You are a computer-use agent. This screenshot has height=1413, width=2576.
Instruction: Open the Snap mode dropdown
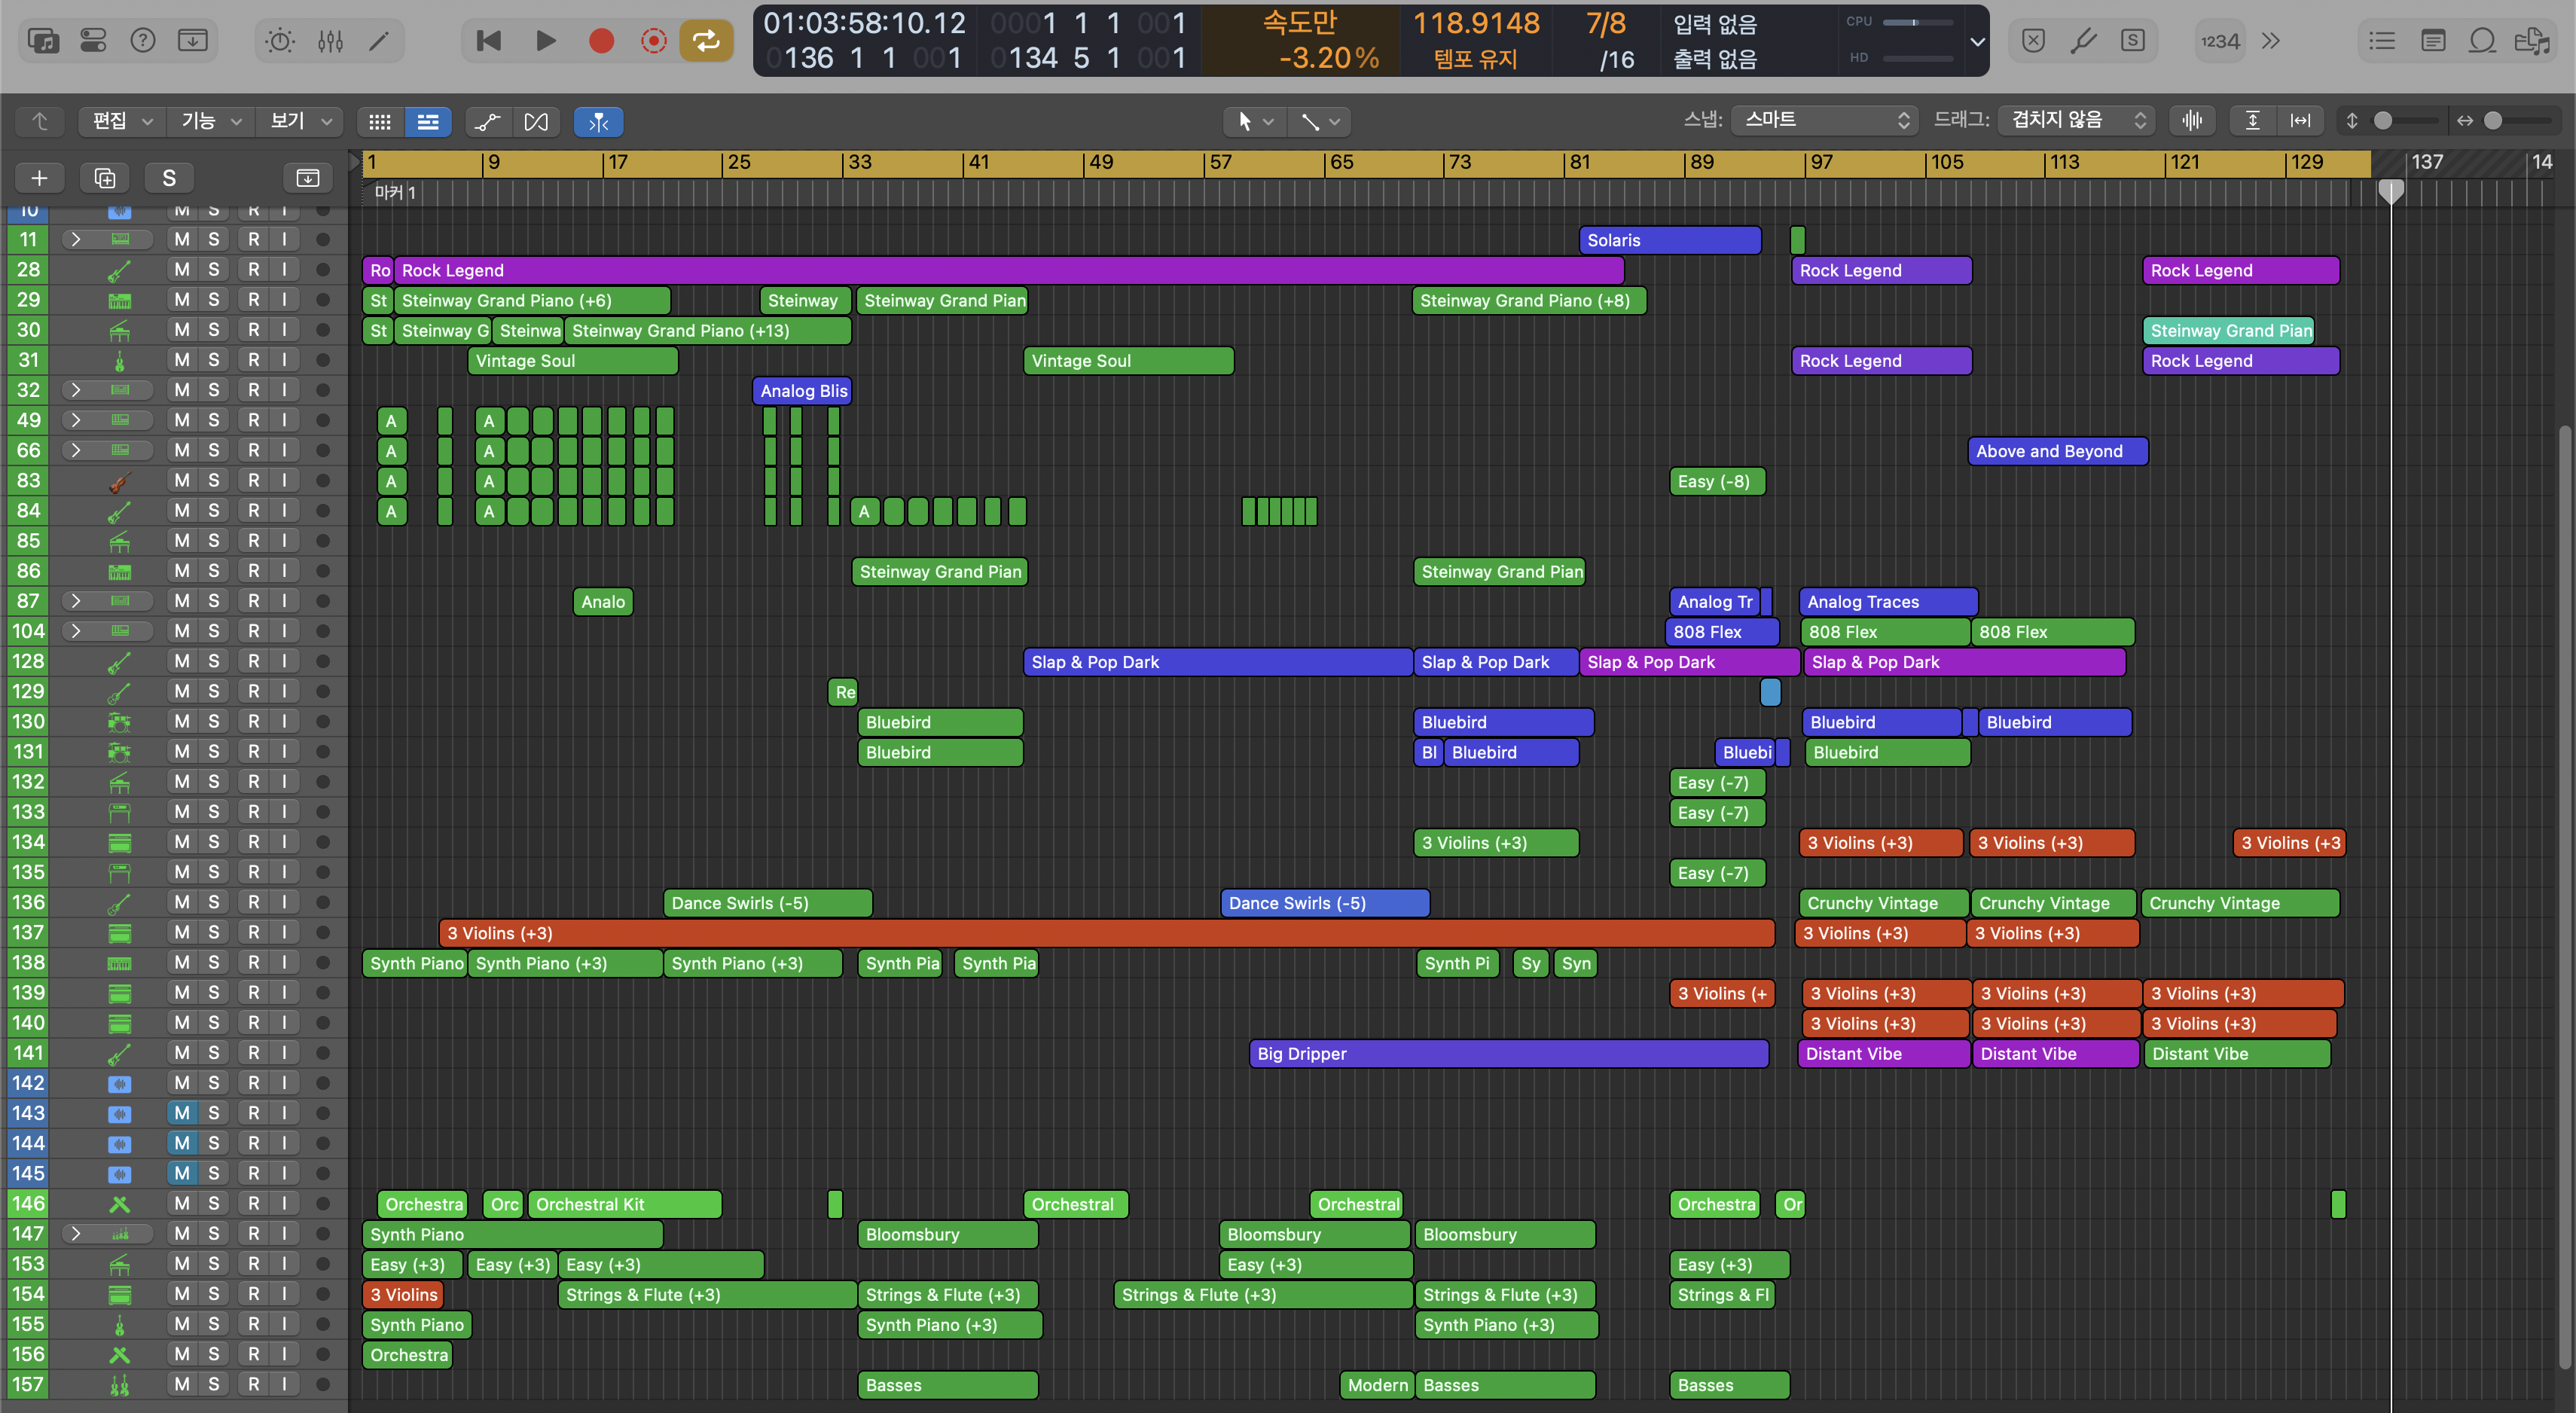click(1824, 121)
